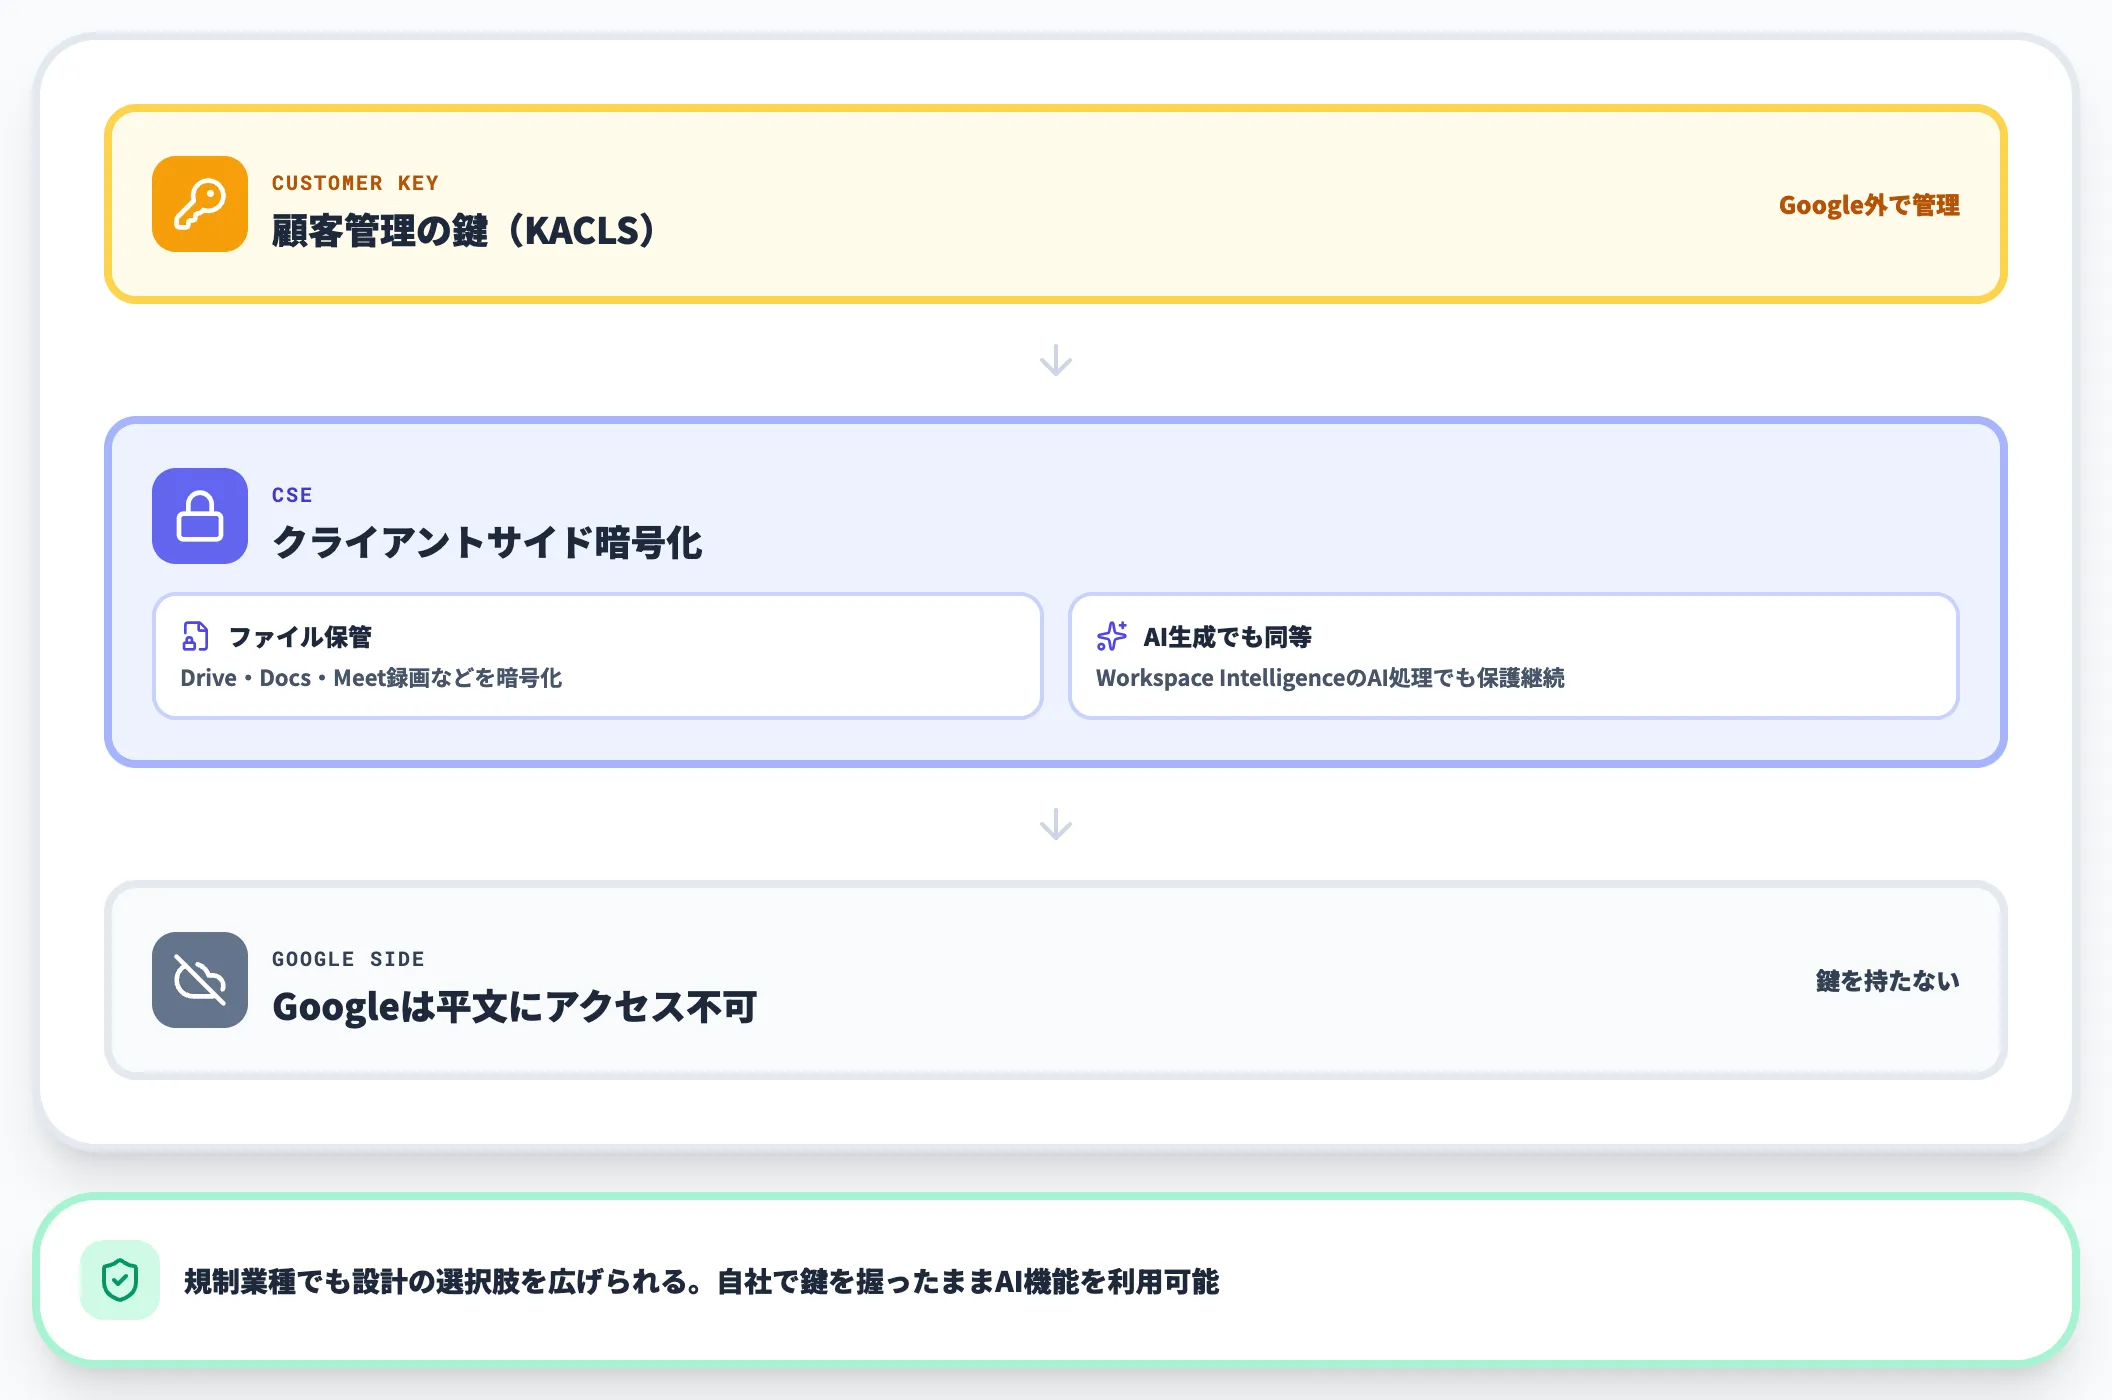Click the file lock icon beside ファイル保管

[x=196, y=635]
